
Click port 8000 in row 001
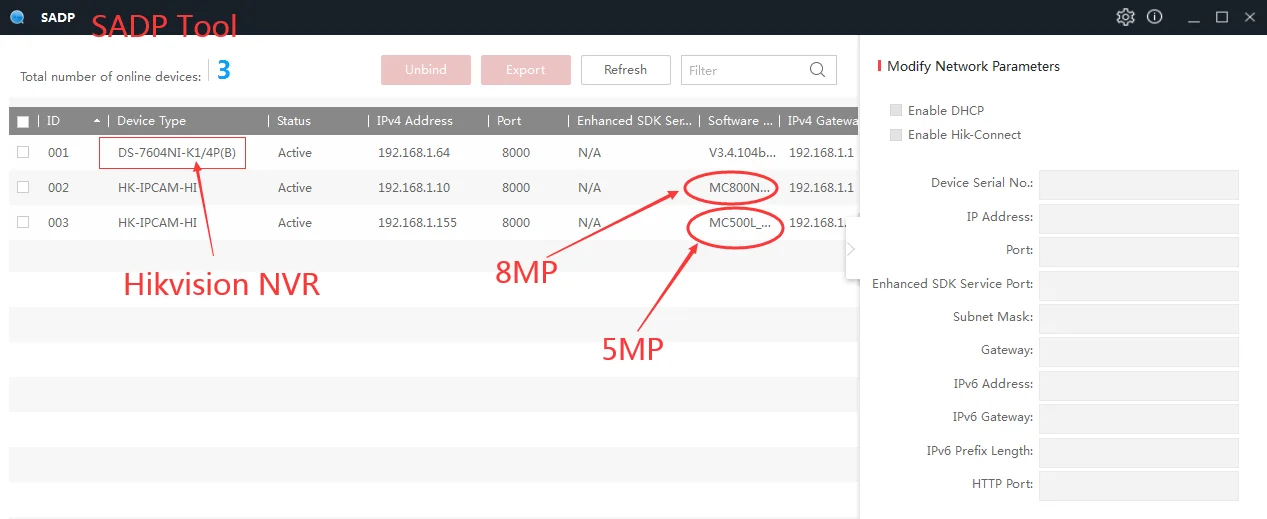pos(516,153)
